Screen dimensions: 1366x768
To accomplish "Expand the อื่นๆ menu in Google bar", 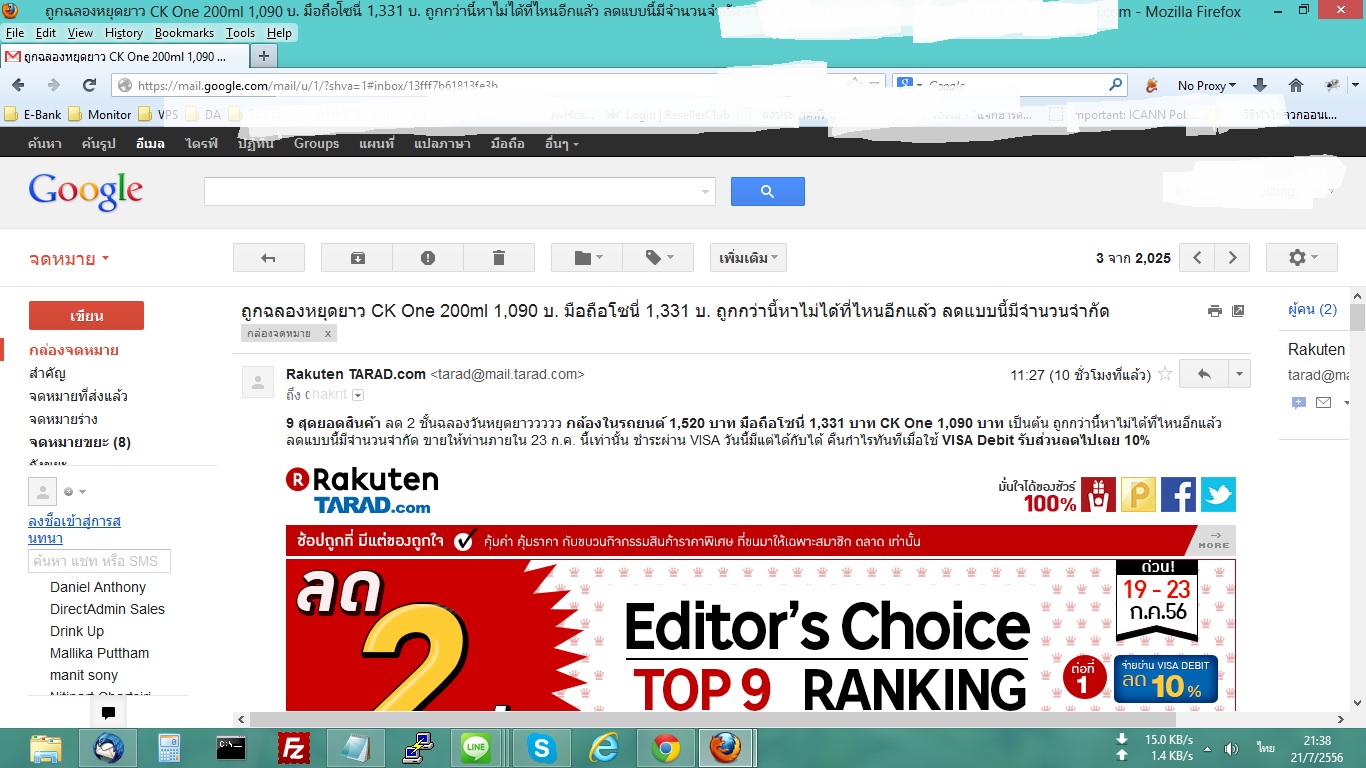I will (562, 143).
